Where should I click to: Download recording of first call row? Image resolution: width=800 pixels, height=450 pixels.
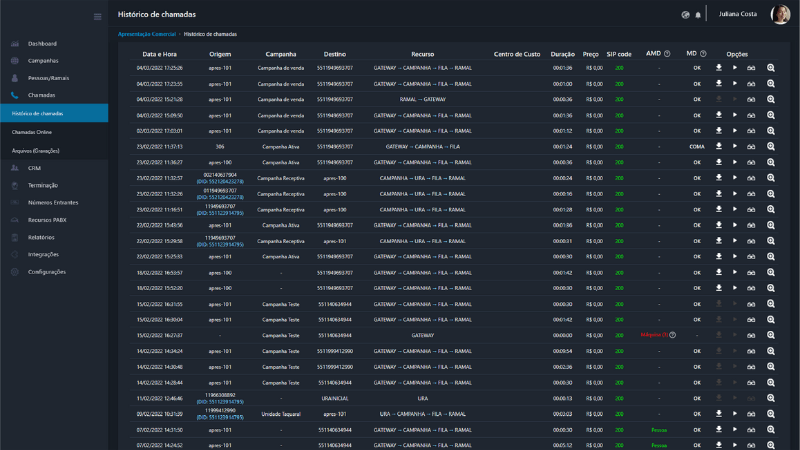[718, 68]
